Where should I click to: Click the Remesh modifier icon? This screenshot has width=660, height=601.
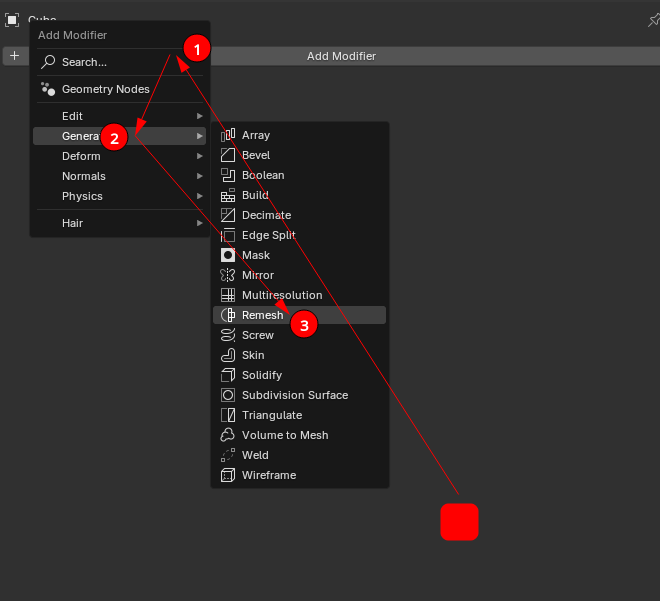click(x=228, y=315)
